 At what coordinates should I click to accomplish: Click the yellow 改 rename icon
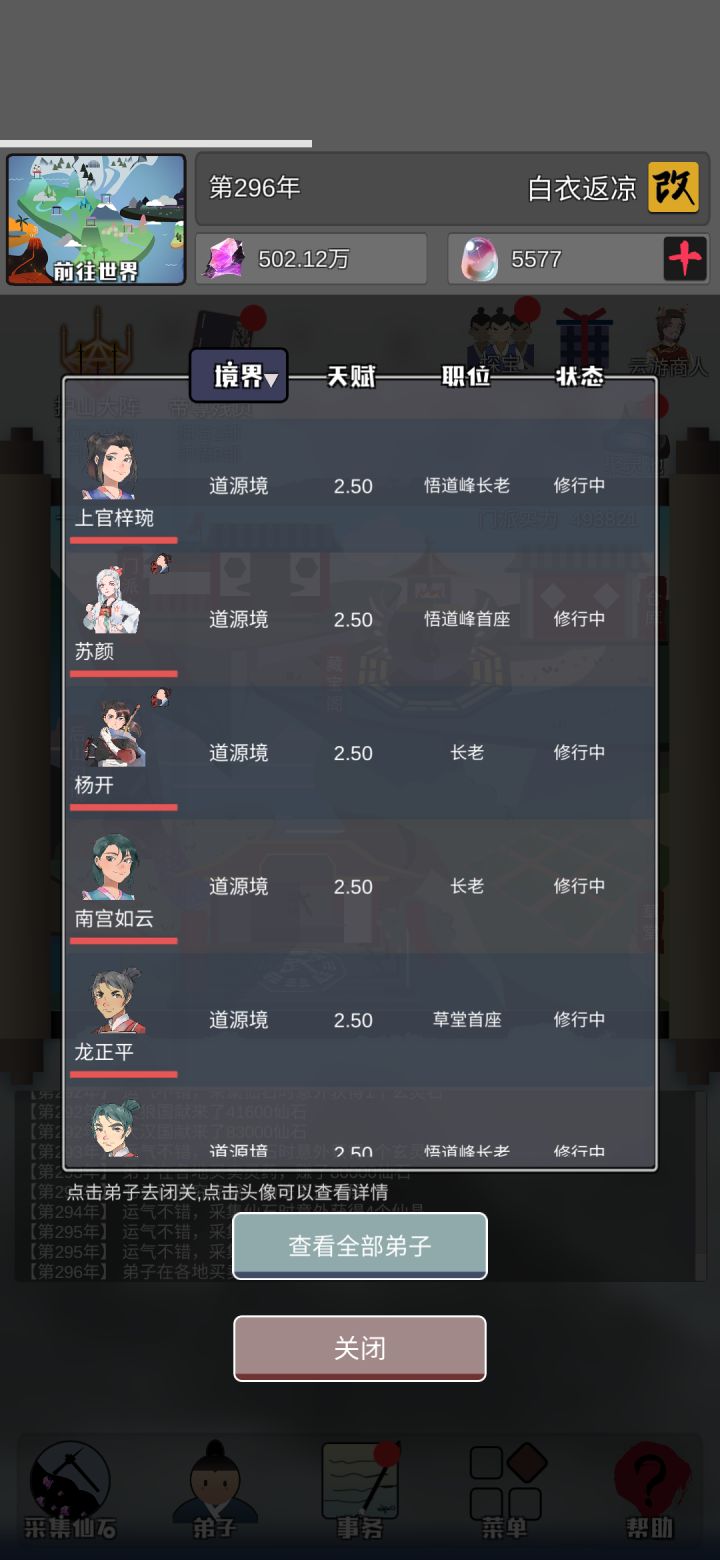(x=673, y=187)
